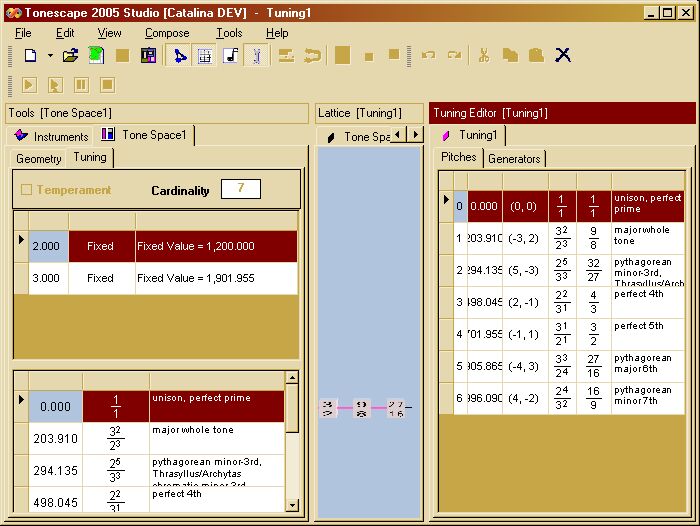The height and width of the screenshot is (526, 700).
Task: Select the tuning fork tool icon
Action: (x=257, y=56)
